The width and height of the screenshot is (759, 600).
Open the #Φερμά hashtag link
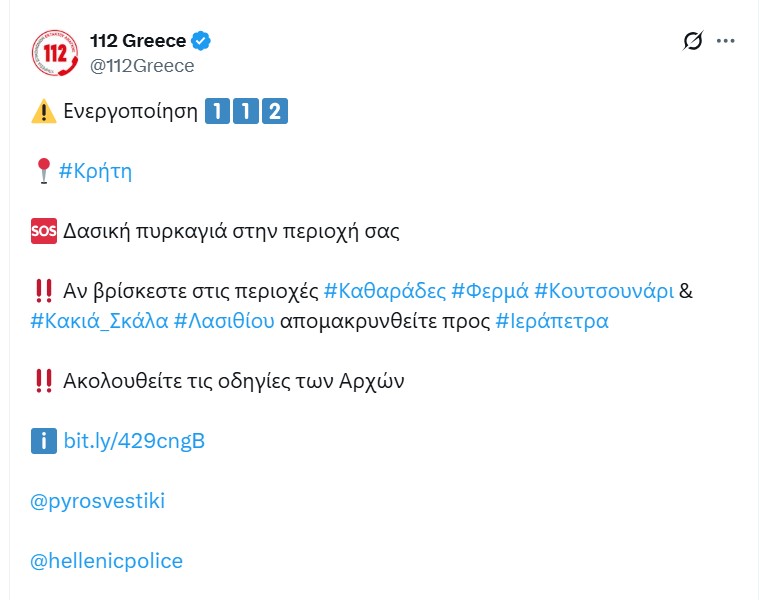point(489,291)
